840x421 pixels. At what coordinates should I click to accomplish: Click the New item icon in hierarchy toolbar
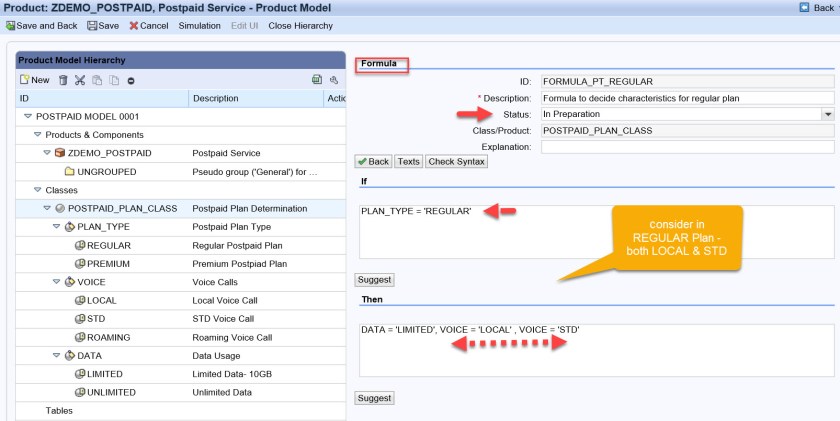(x=34, y=80)
